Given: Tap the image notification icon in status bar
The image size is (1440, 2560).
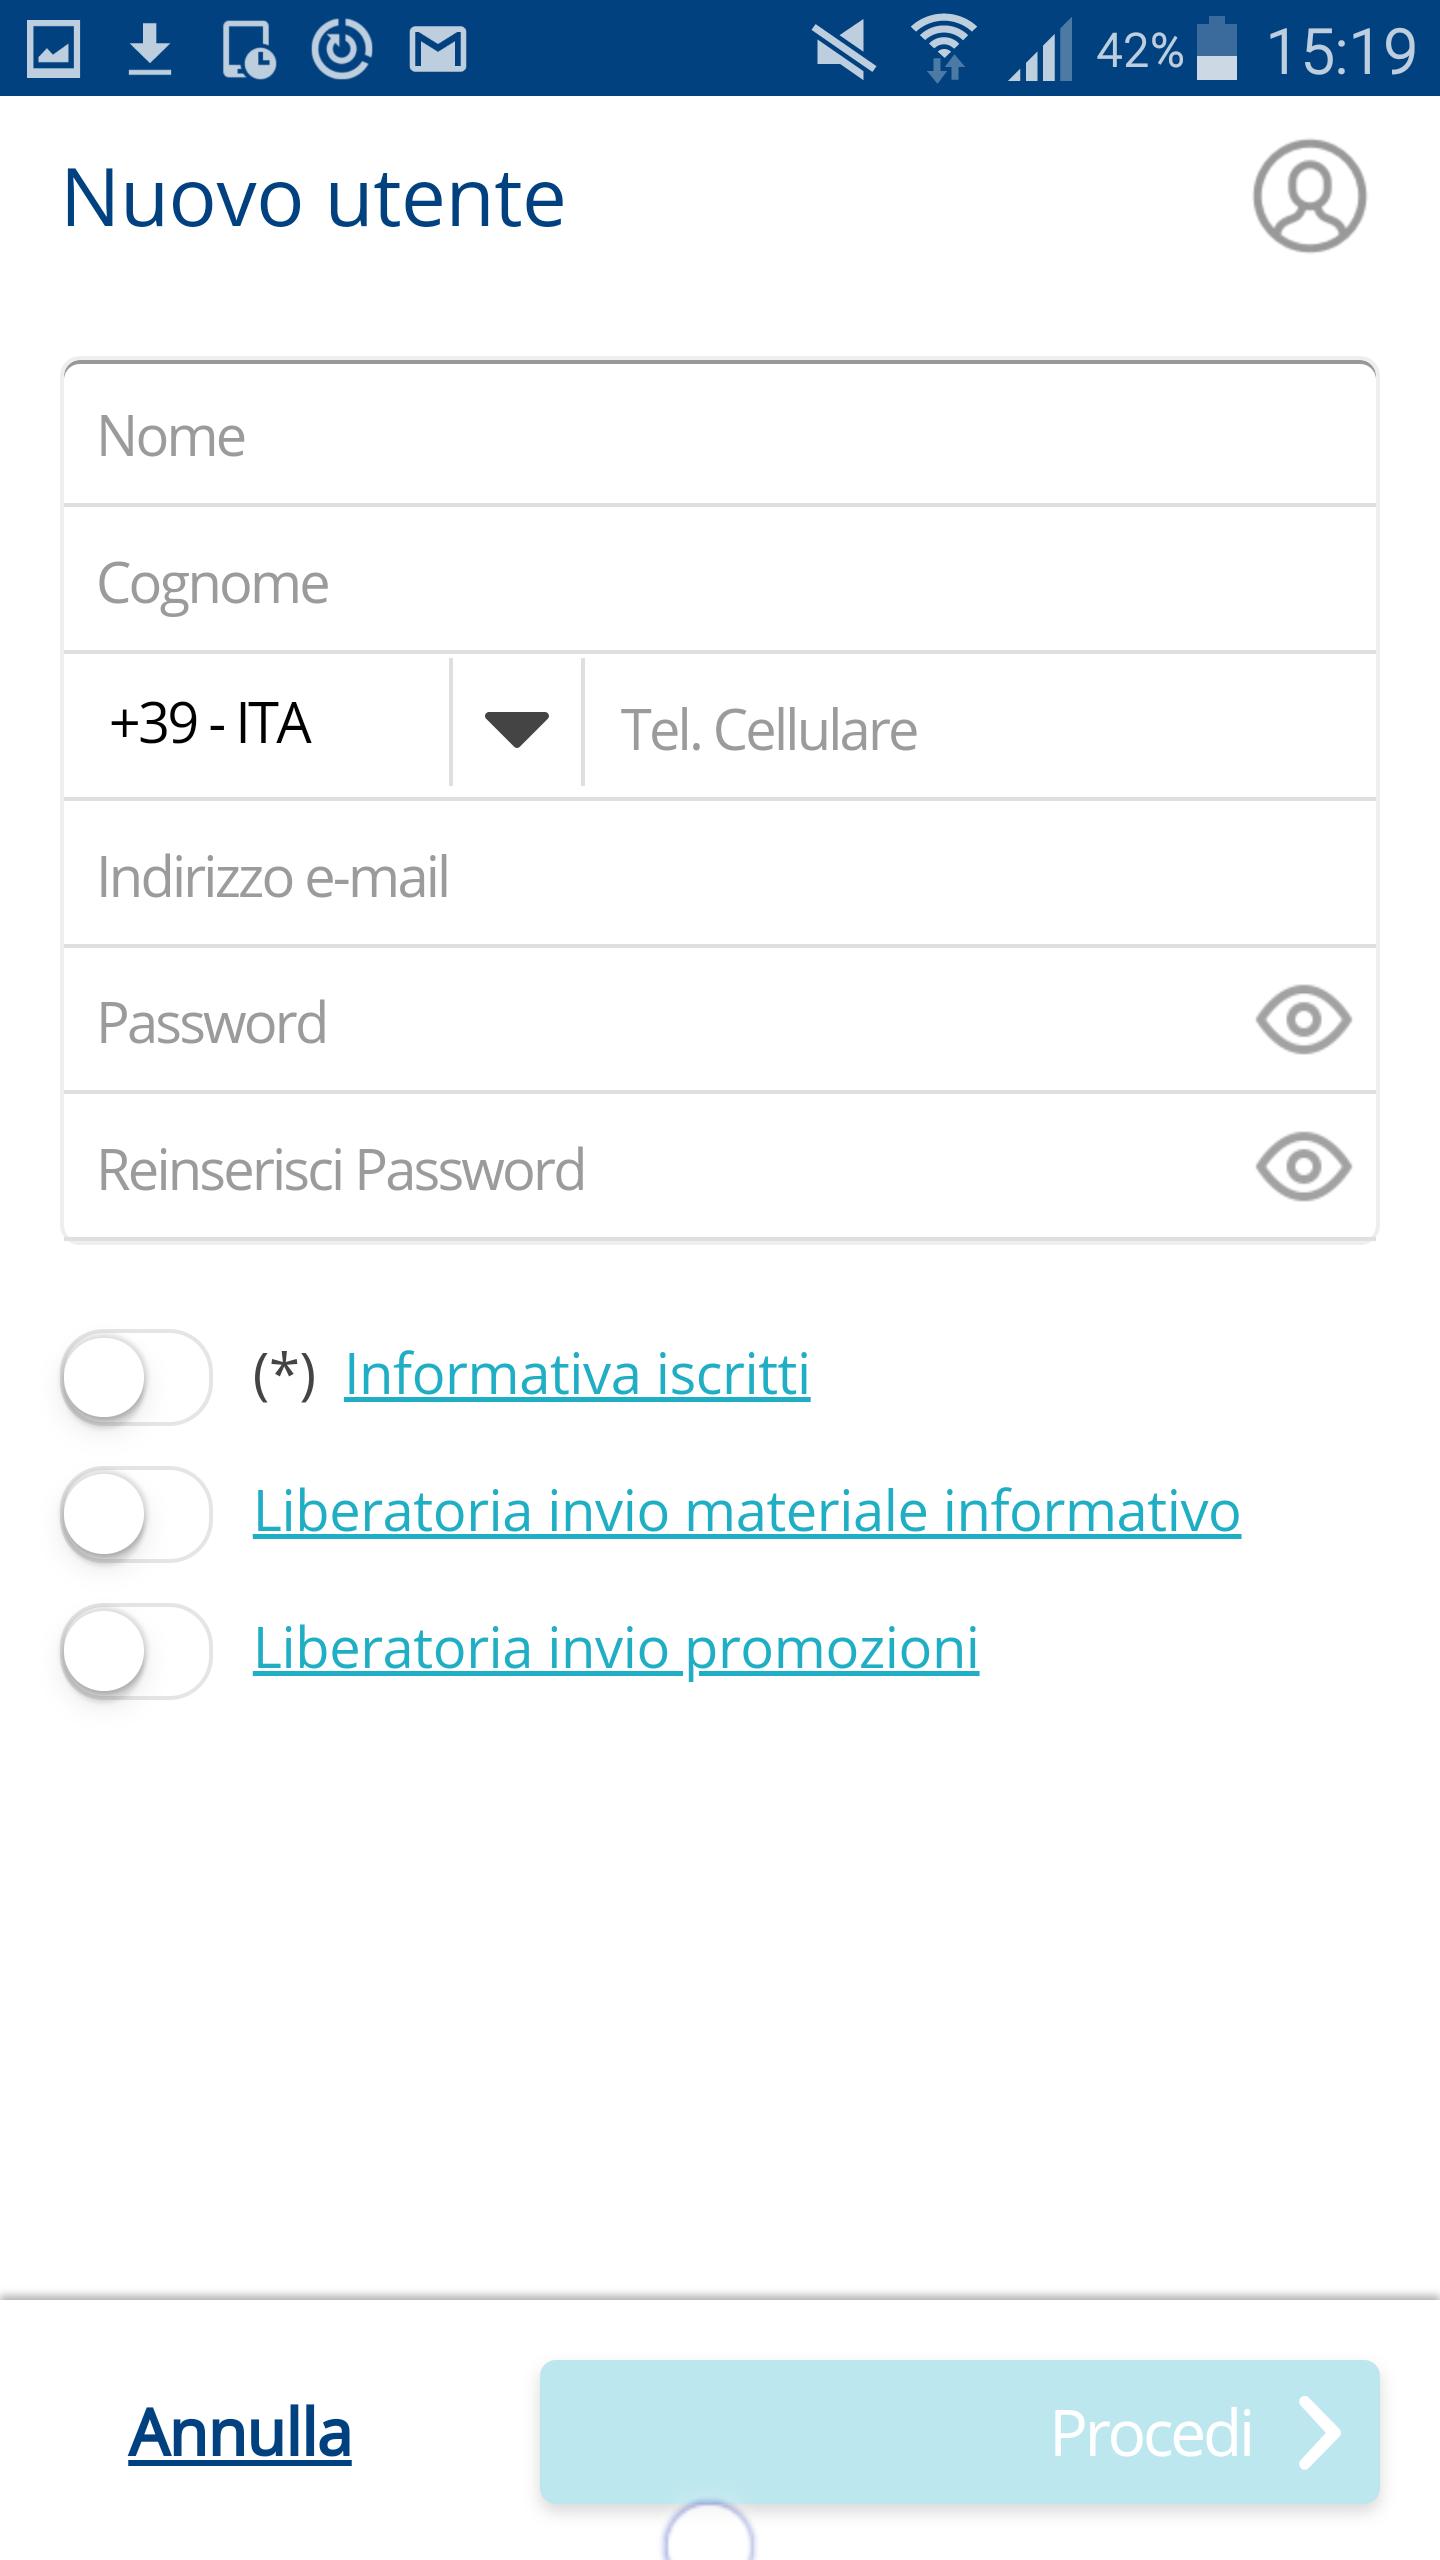Looking at the screenshot, I should (x=53, y=49).
